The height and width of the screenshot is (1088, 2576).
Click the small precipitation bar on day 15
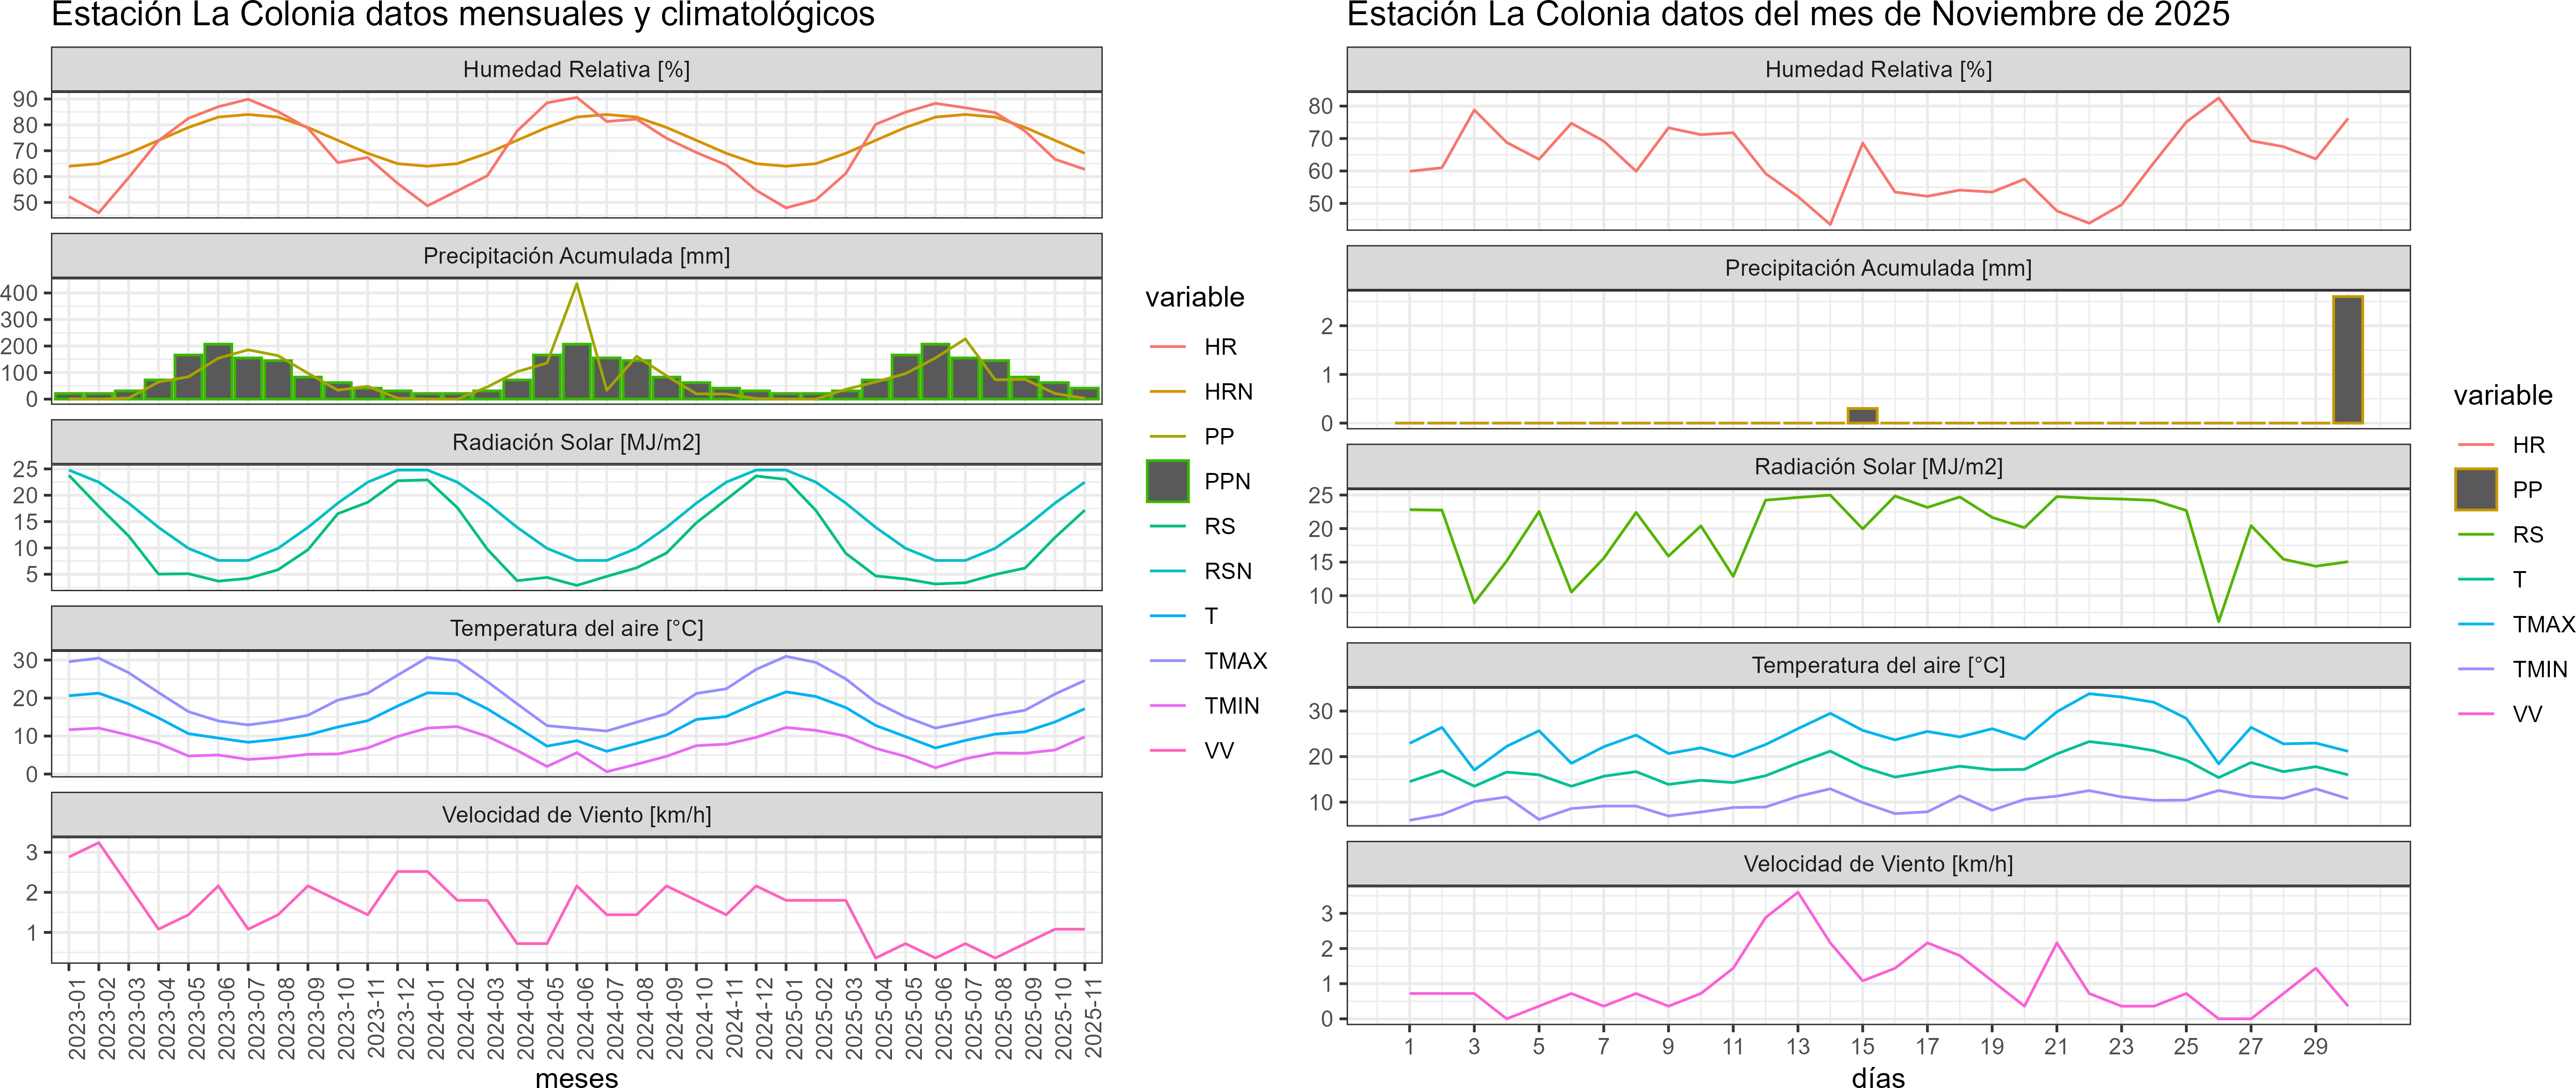(1862, 415)
